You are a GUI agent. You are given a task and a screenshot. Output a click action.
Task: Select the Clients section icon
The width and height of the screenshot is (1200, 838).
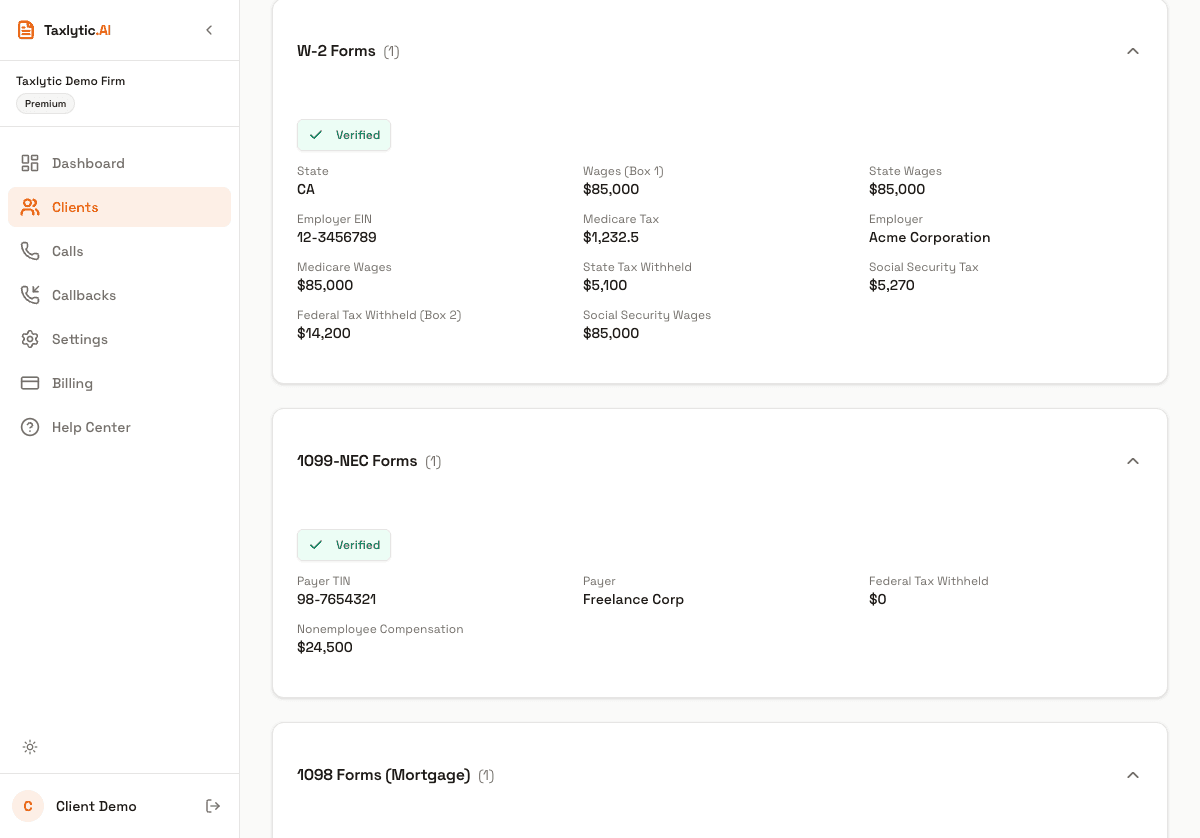[30, 207]
